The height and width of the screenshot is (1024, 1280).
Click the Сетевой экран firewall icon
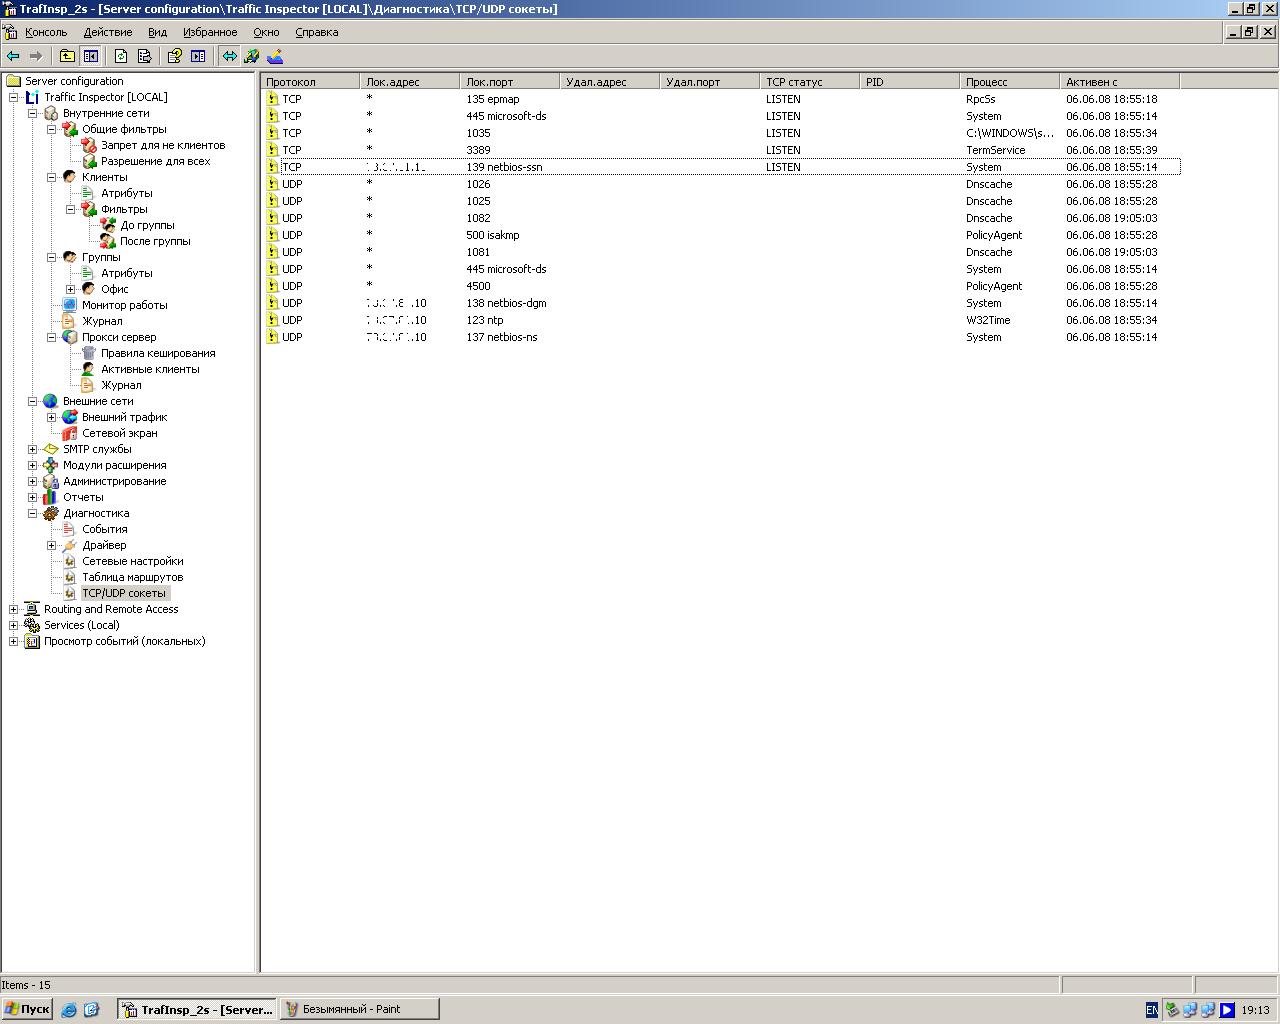[70, 433]
